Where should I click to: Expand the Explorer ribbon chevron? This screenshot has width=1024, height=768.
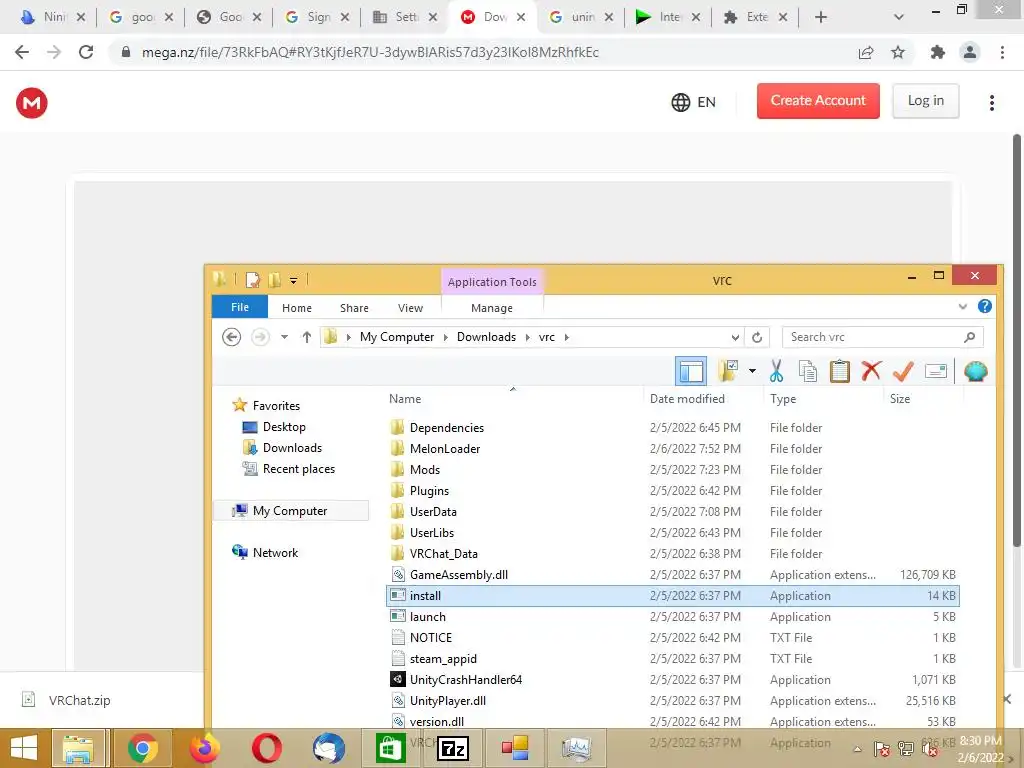(x=963, y=306)
